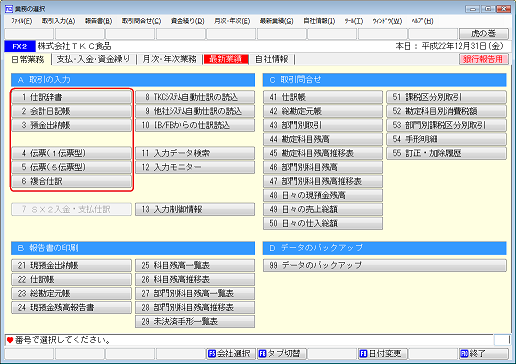Open 43 部門別取引

coord(323,125)
